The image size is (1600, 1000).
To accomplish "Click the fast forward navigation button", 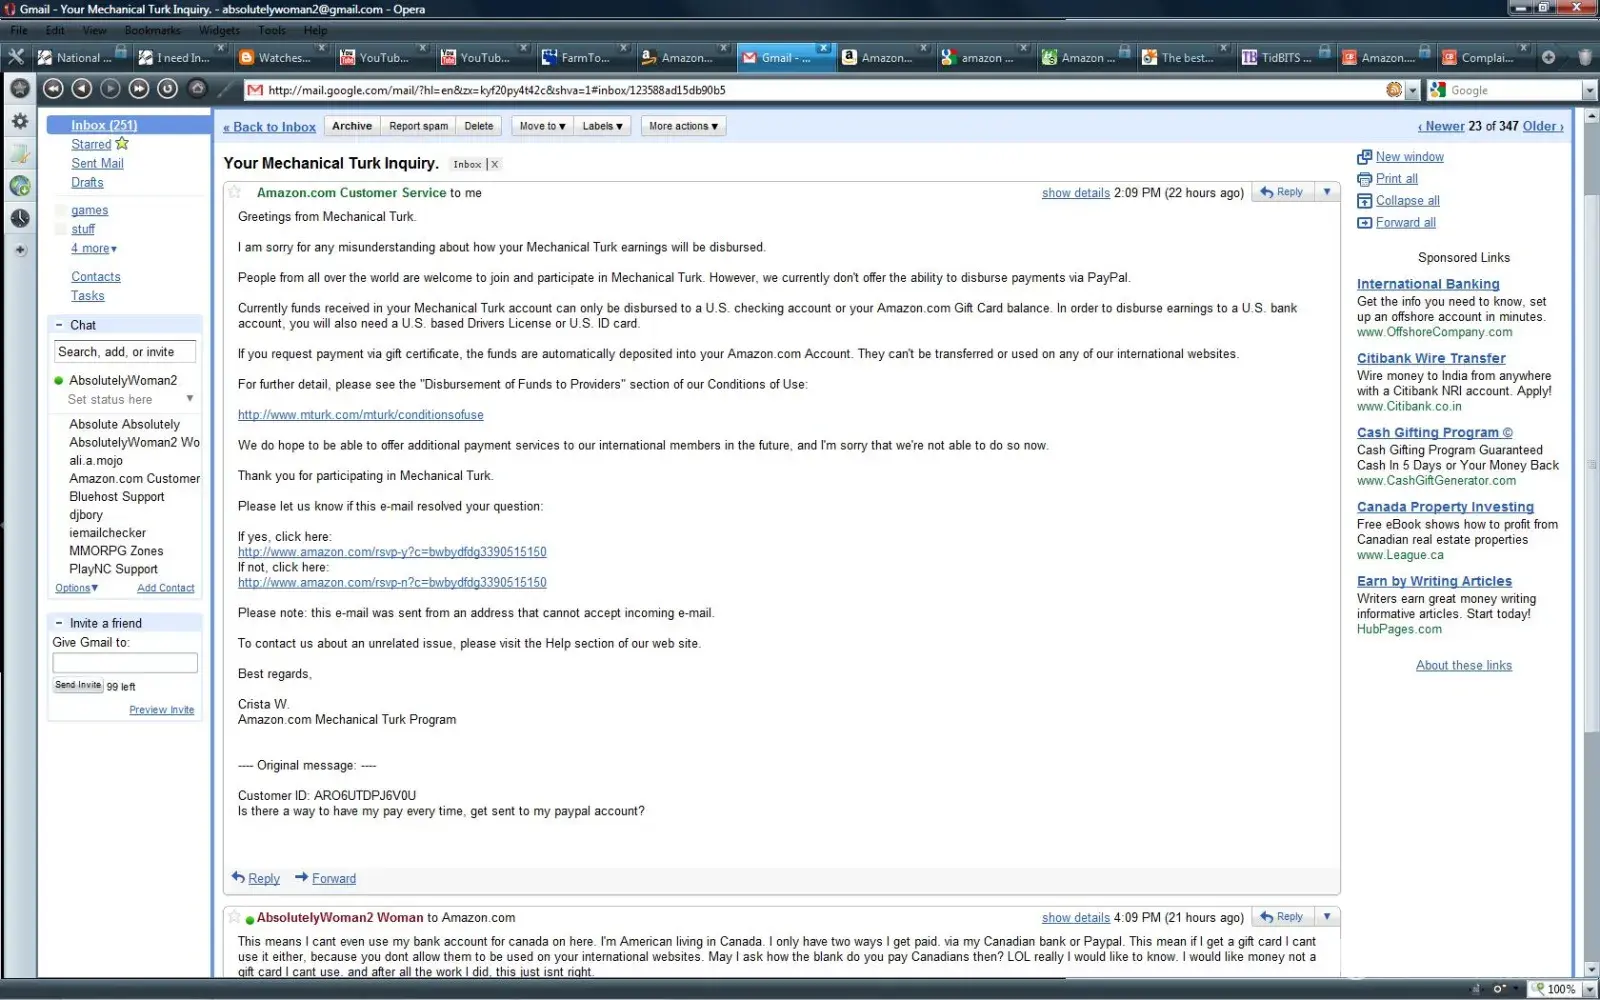I will 139,89.
